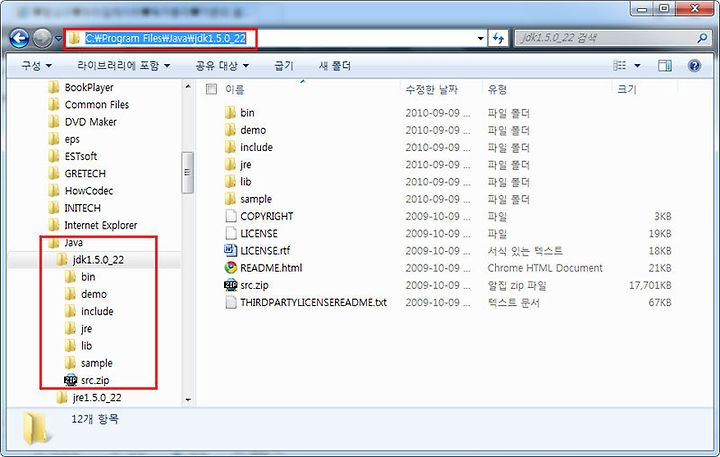Select eps folder in tree

tap(72, 139)
